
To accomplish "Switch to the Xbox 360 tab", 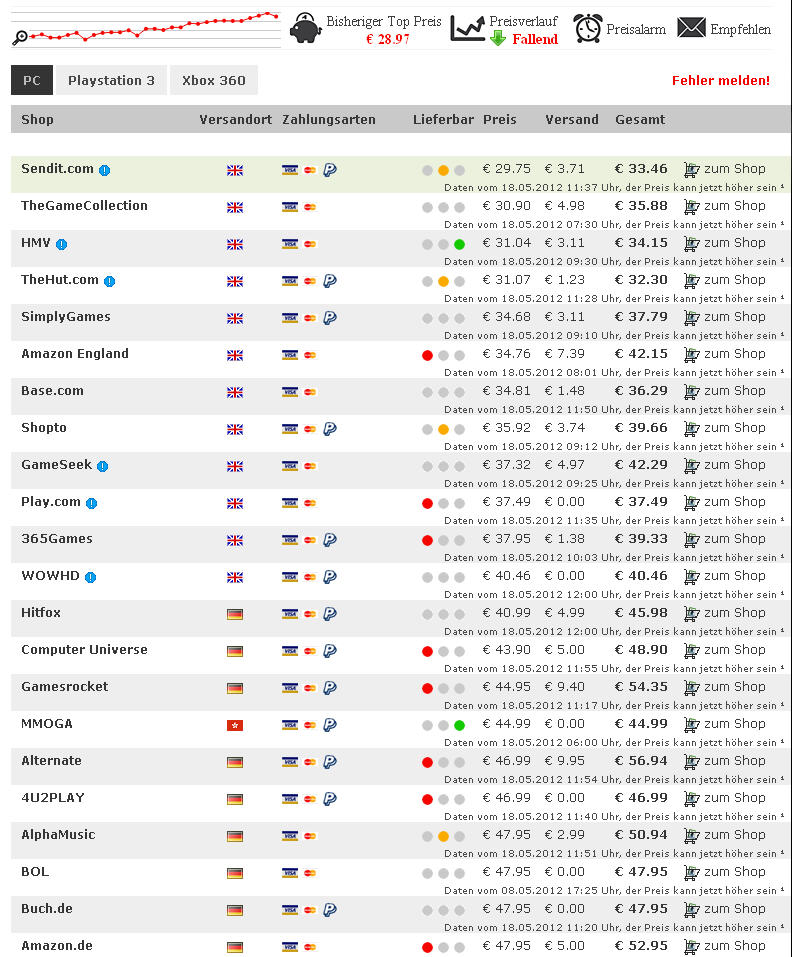I will click(x=214, y=80).
